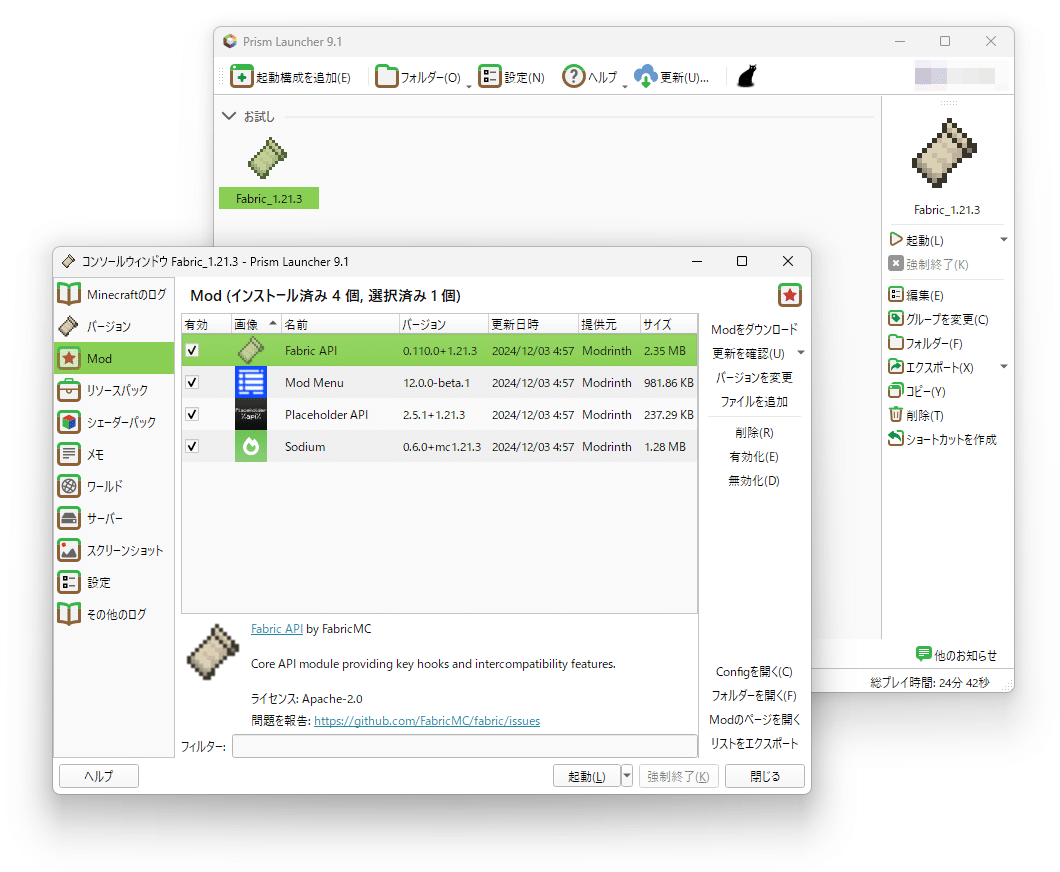Click 起動(L) button at console bottom
The width and height of the screenshot is (1060, 872).
click(x=587, y=776)
